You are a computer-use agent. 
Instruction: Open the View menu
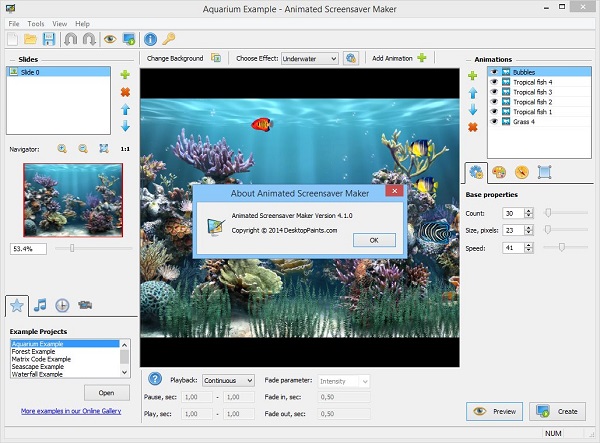click(60, 24)
